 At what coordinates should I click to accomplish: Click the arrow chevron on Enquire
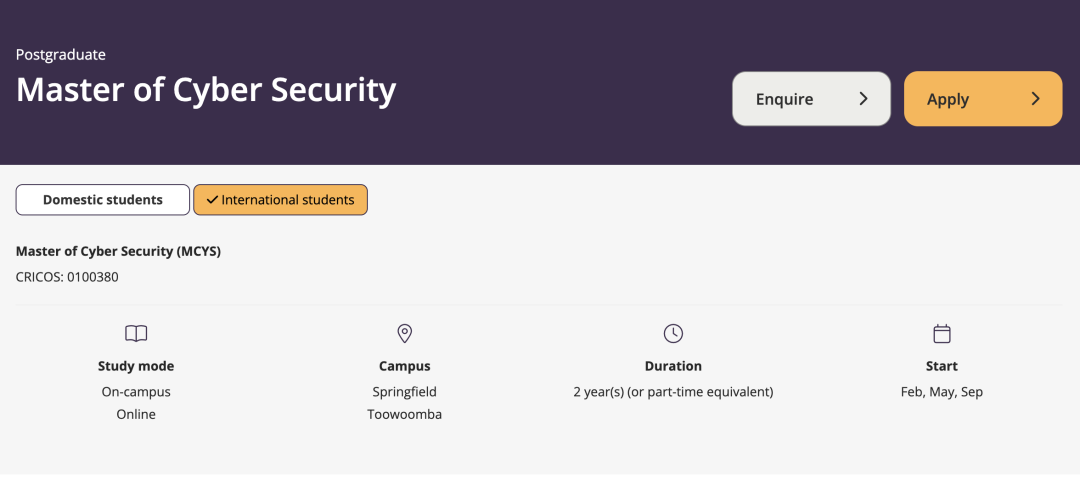tap(864, 99)
